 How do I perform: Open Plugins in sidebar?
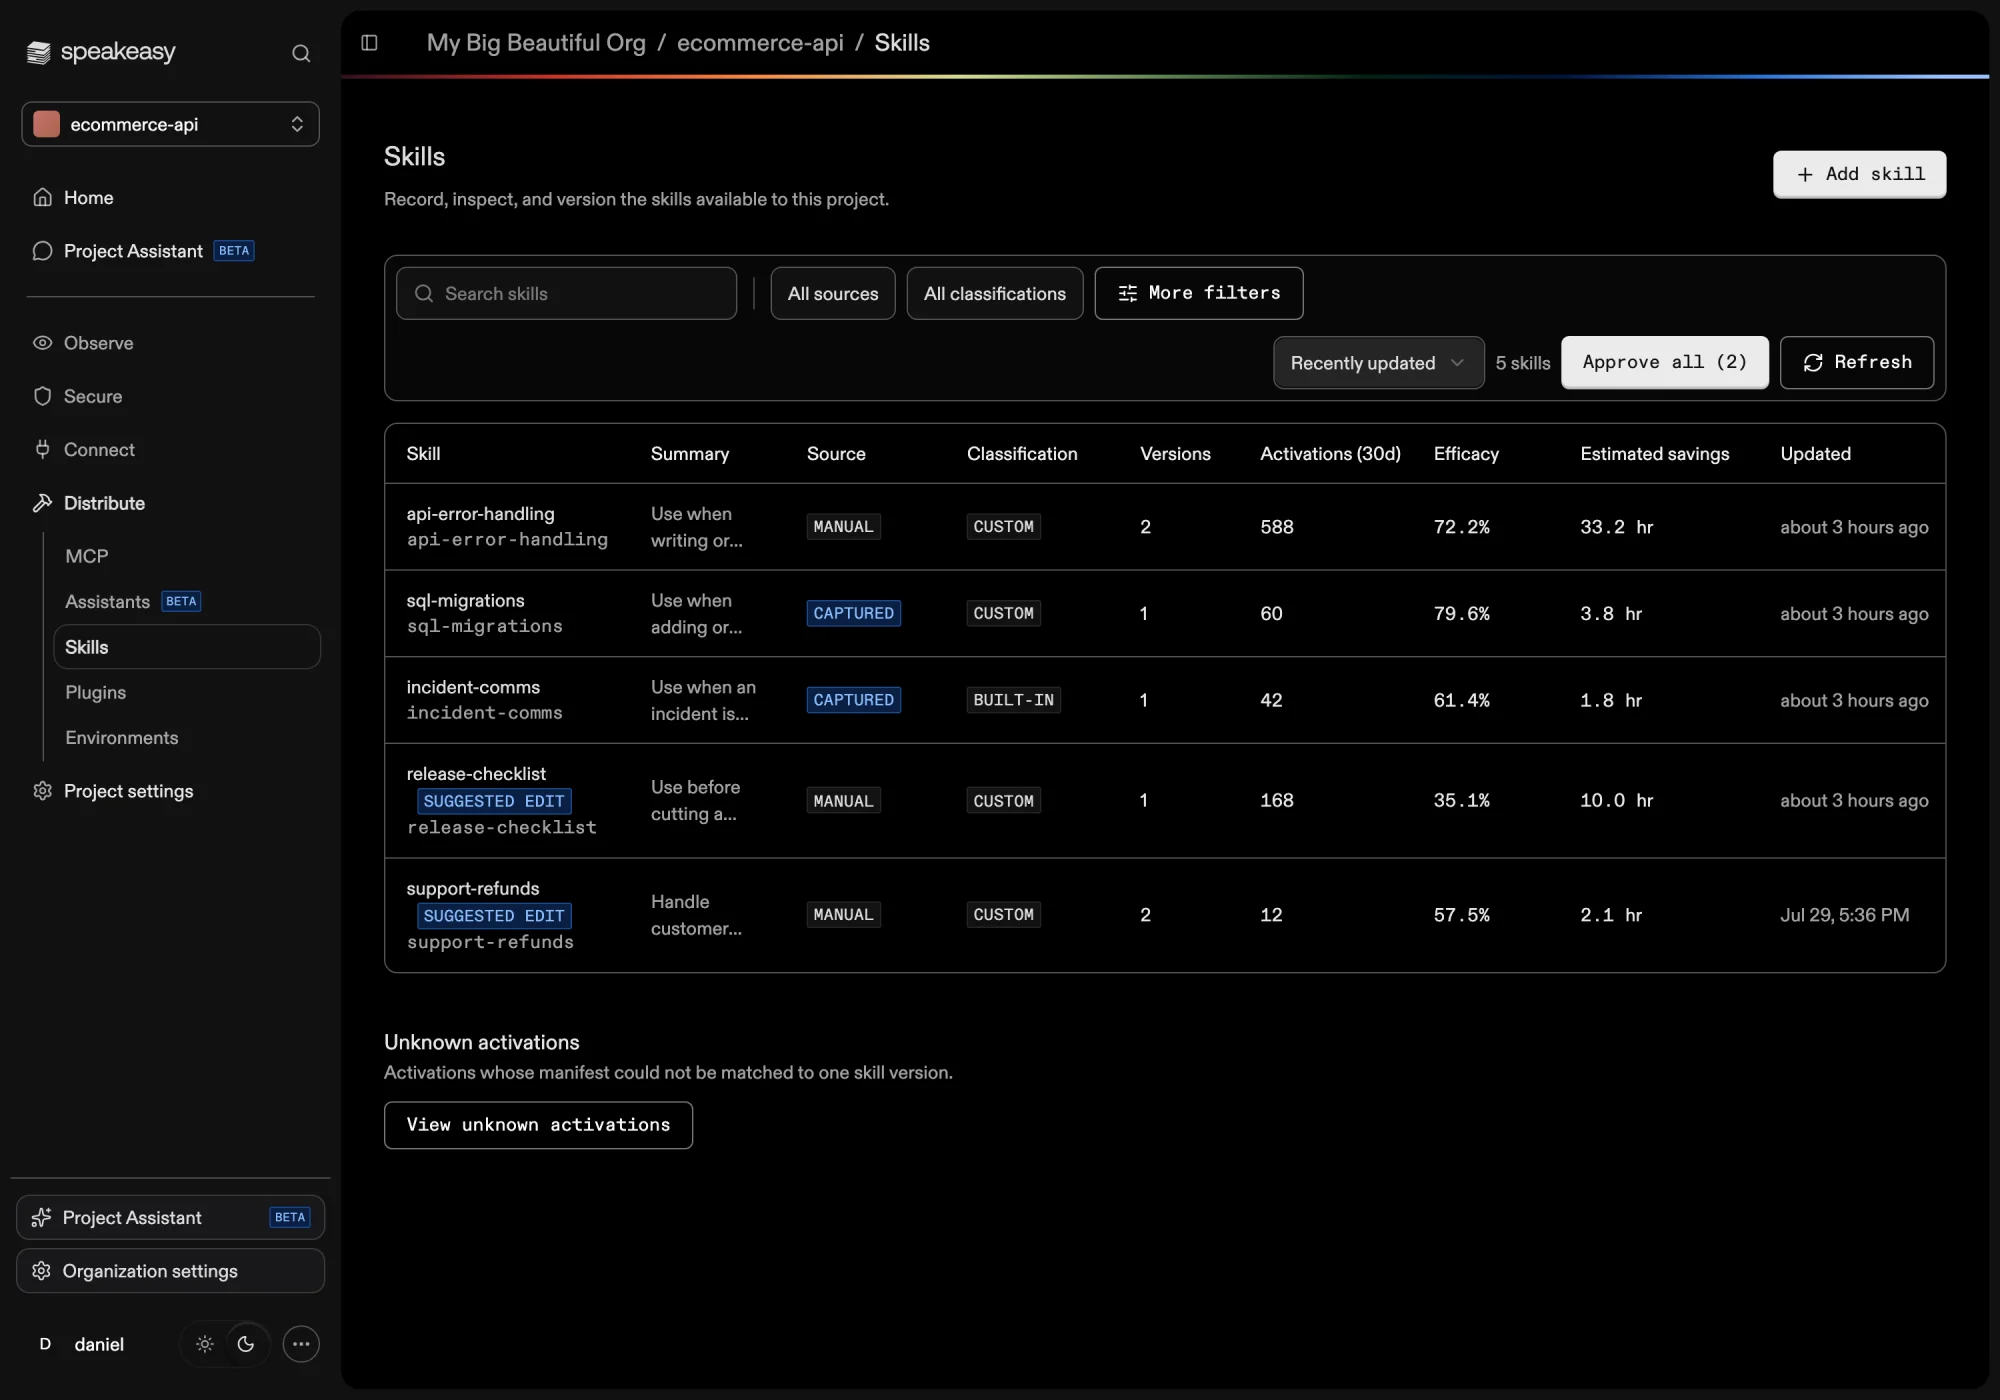pos(96,692)
